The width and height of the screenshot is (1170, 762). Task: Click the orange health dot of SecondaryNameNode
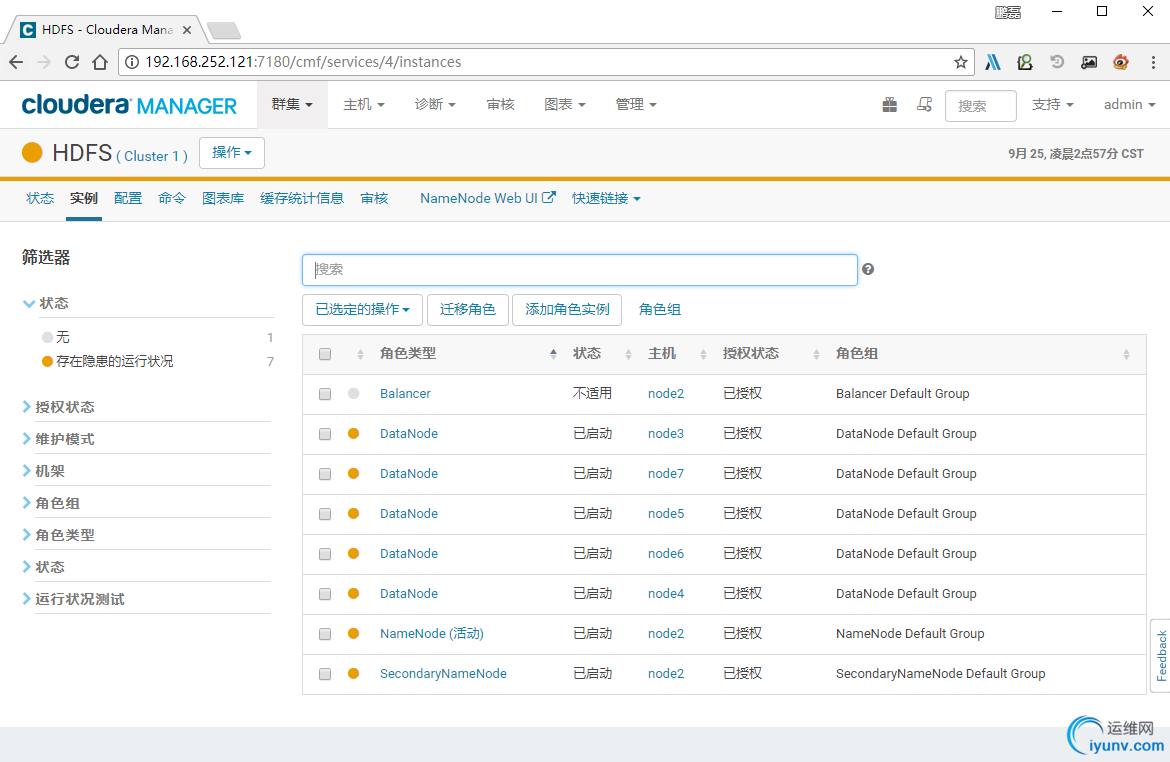[354, 673]
